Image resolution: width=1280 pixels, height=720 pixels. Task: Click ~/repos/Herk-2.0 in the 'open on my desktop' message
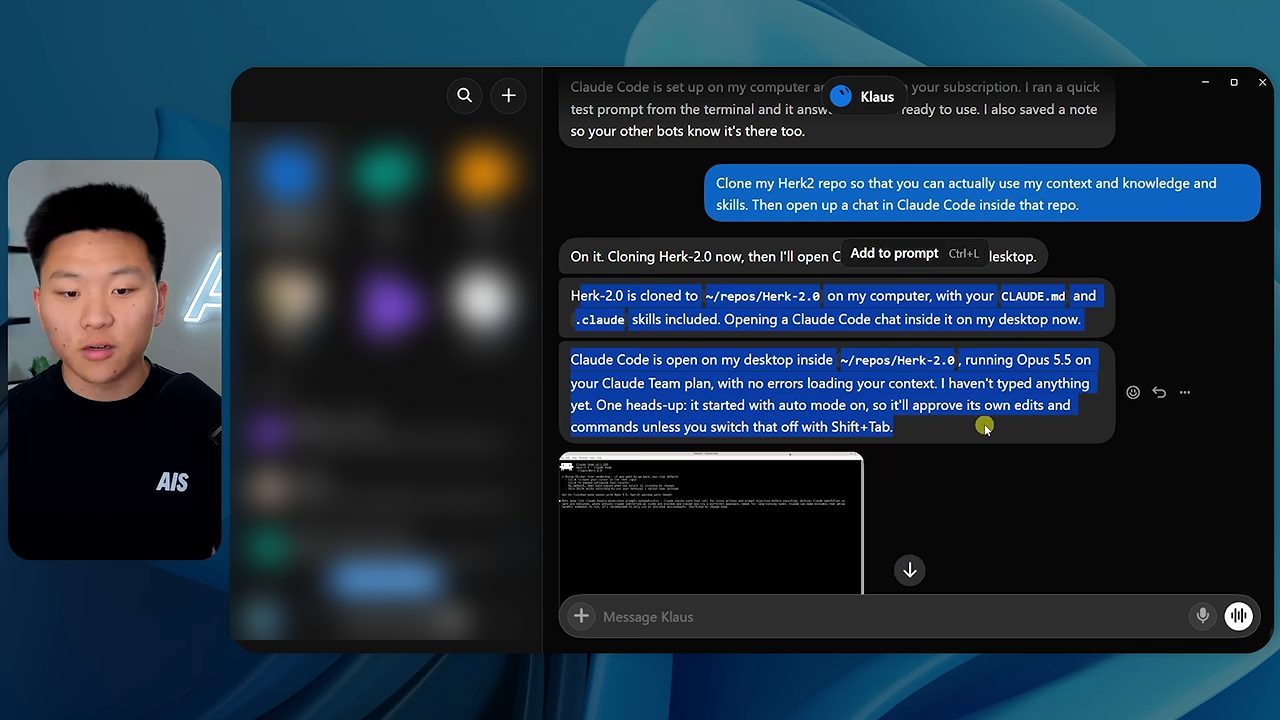[897, 360]
